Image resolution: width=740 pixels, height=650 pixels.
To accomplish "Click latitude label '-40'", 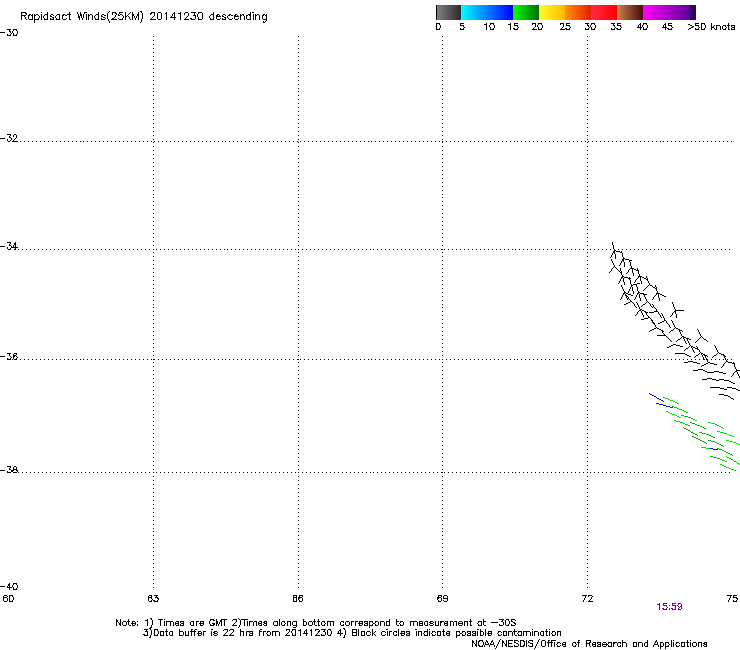I will (x=9, y=586).
